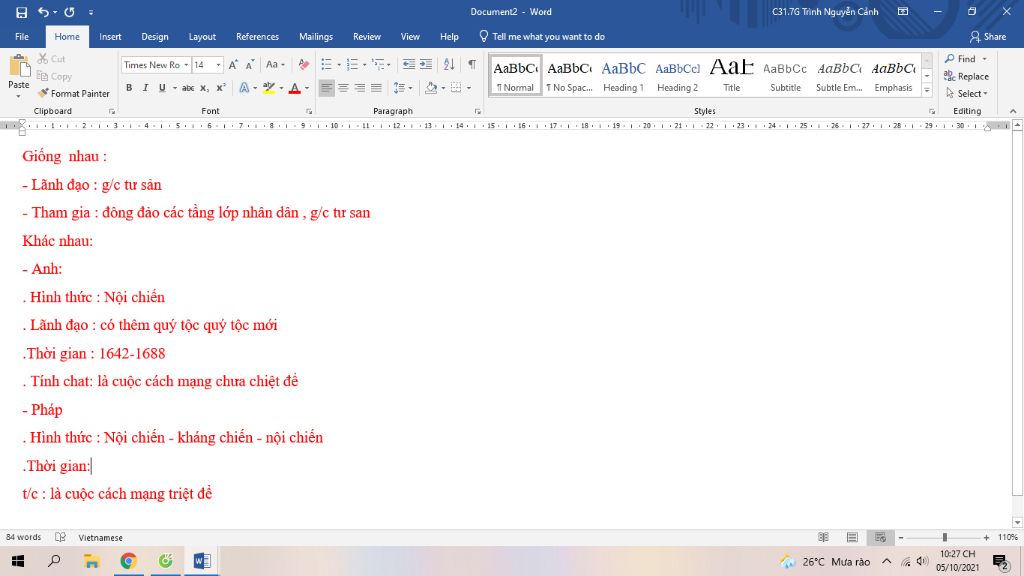Increase font size with grow button
Viewport: 1024px width, 576px height.
pyautogui.click(x=233, y=65)
